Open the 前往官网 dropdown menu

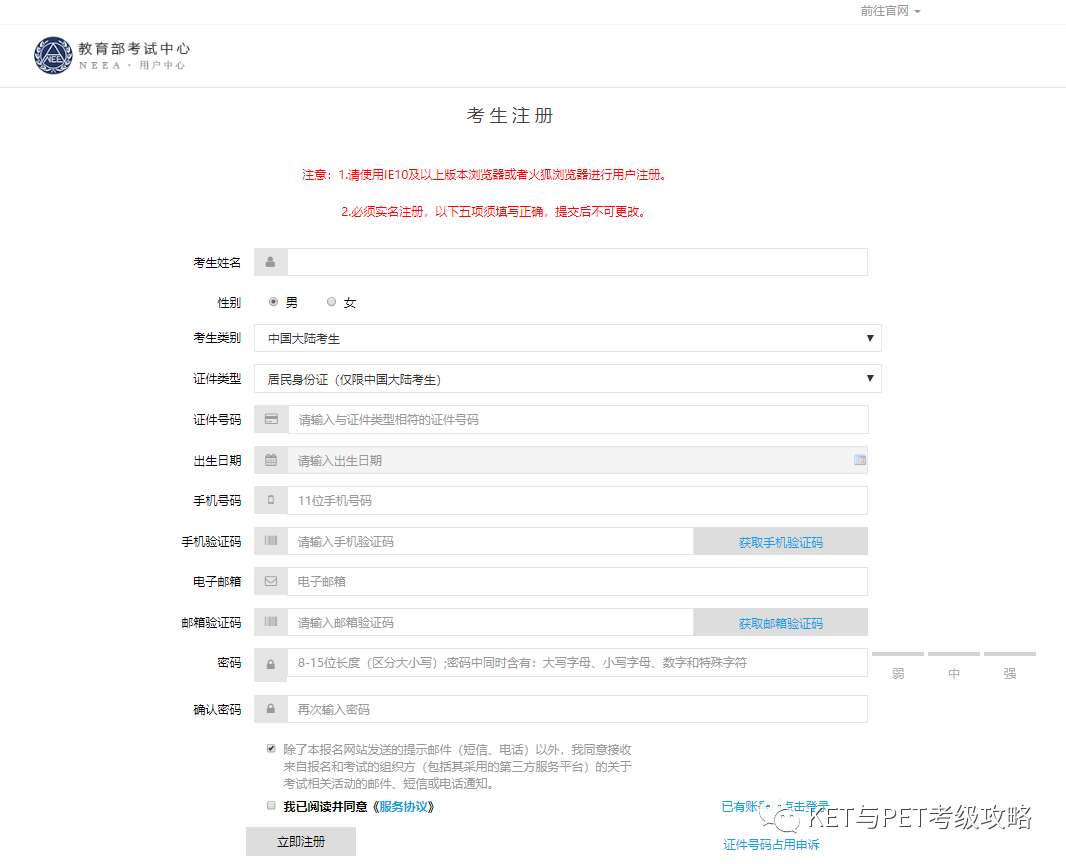890,11
